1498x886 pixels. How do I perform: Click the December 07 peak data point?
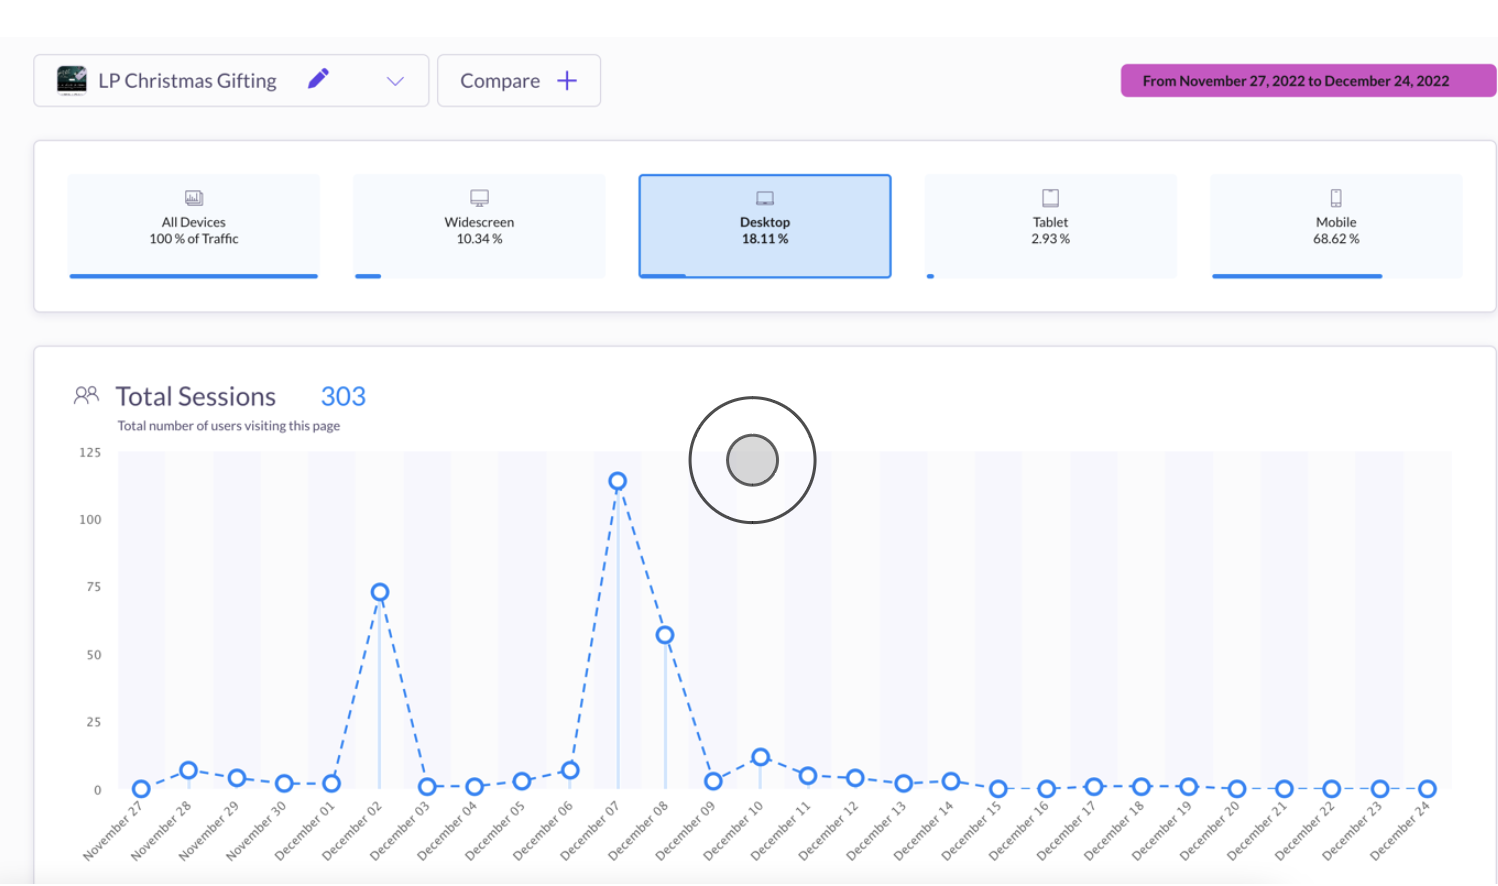click(618, 481)
